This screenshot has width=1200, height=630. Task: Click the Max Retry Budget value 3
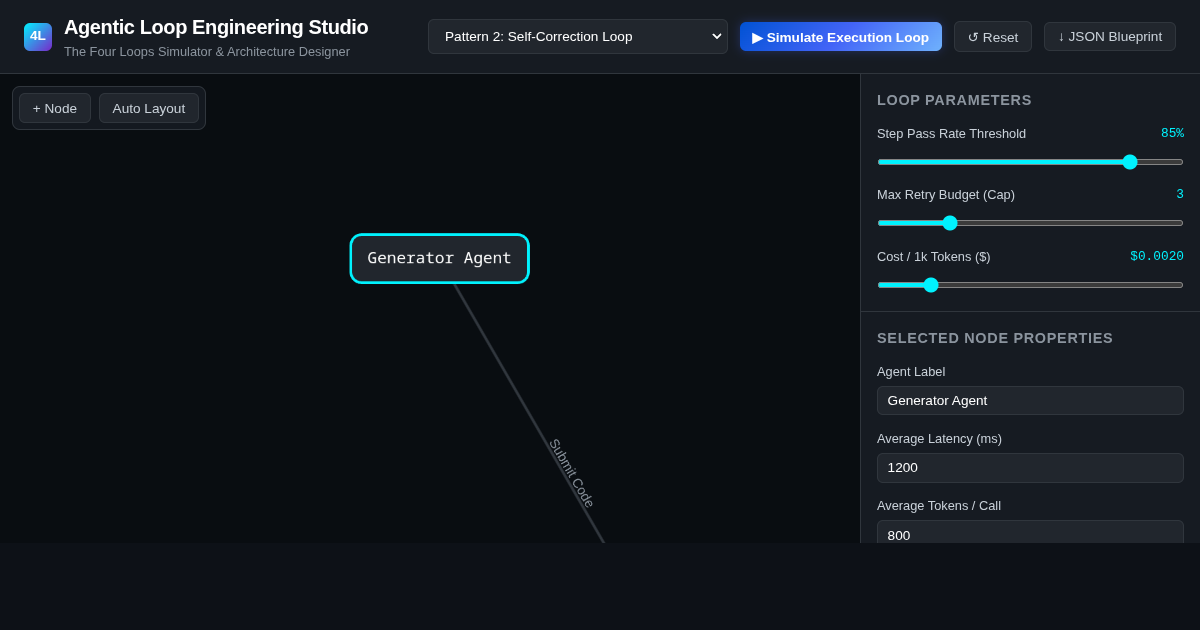pos(1180,194)
